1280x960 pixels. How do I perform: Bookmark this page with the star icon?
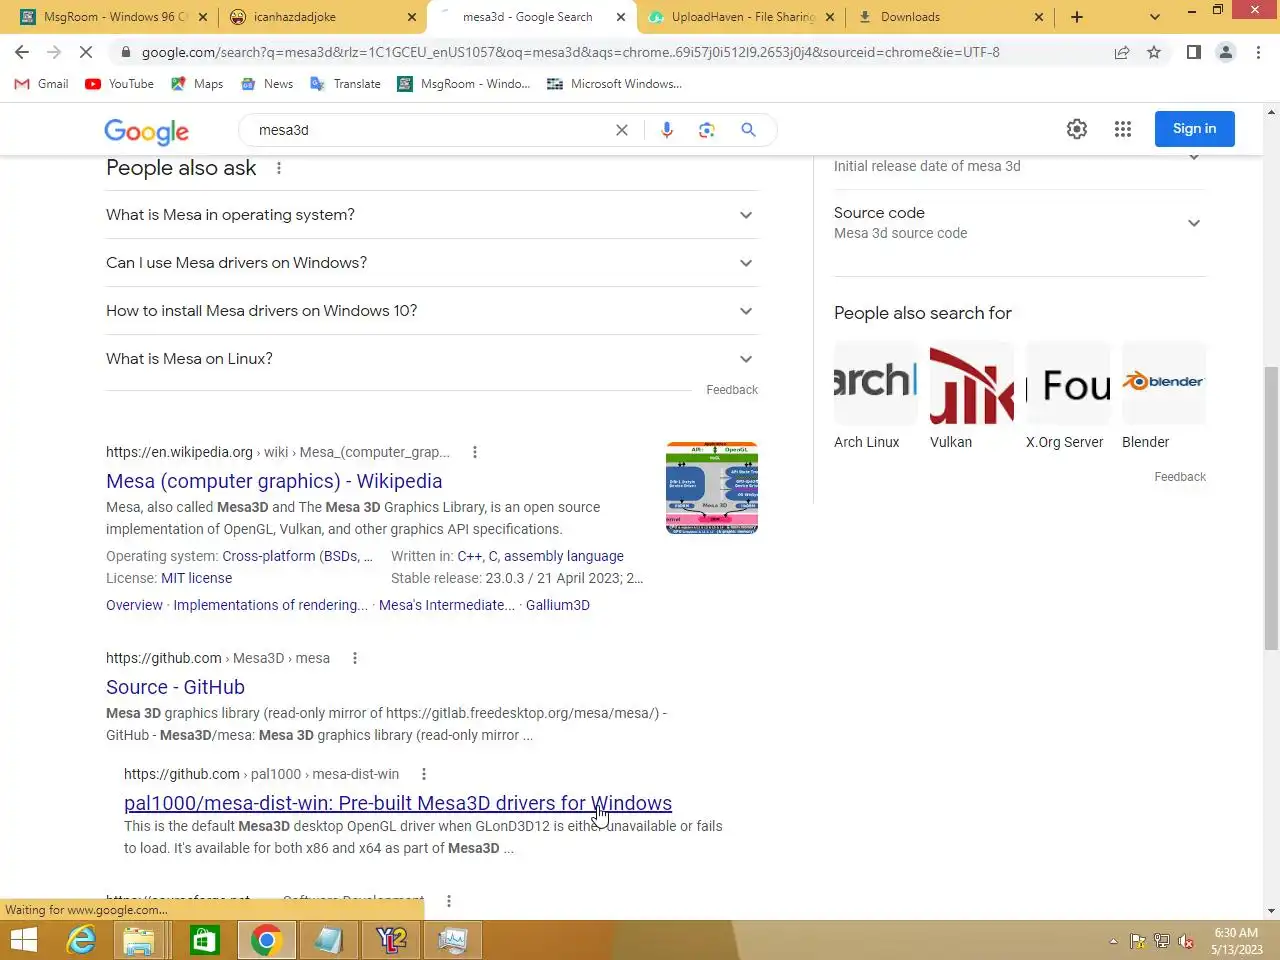click(x=1154, y=52)
